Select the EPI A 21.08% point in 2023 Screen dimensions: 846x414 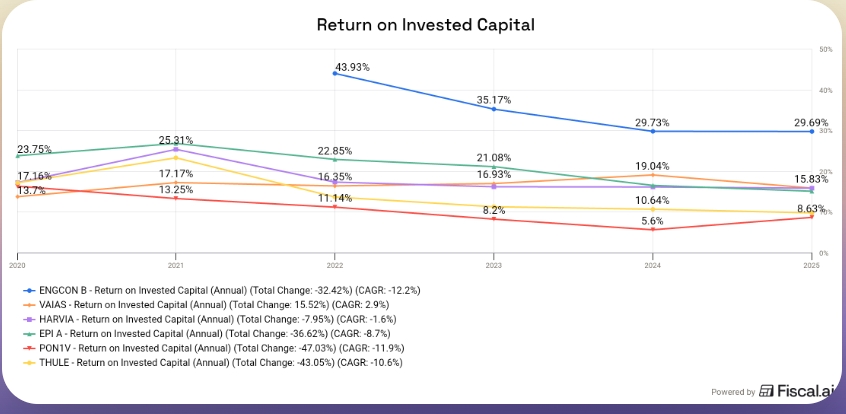[x=493, y=167]
